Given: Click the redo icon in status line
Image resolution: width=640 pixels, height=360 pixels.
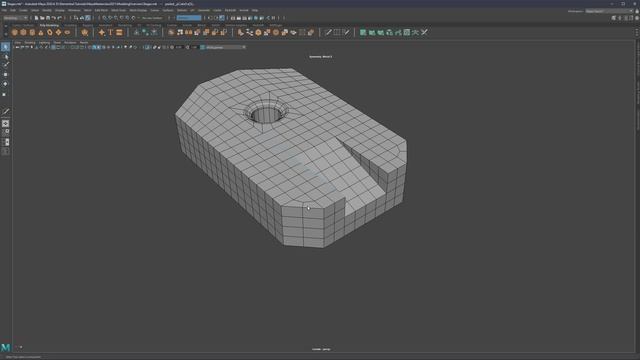Looking at the screenshot, I should click(x=60, y=18).
